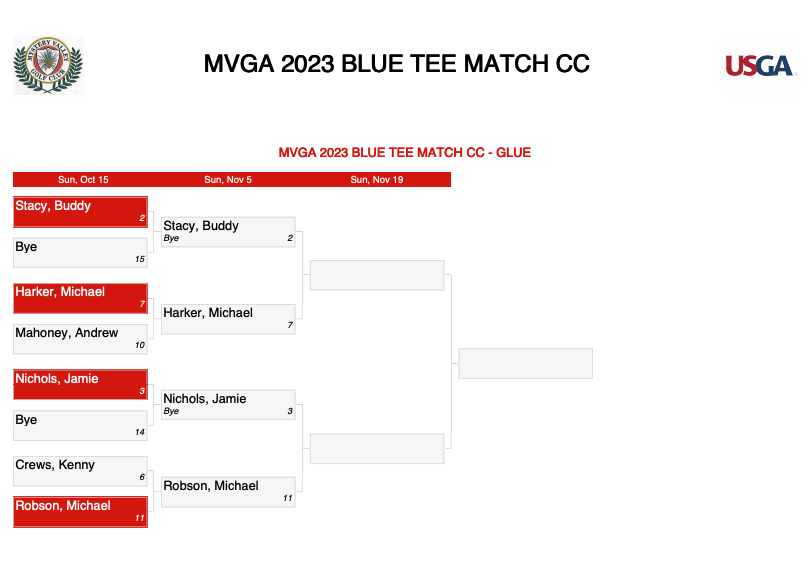808x575 pixels.
Task: Click the Sun, Oct 15 round header
Action: click(x=83, y=179)
